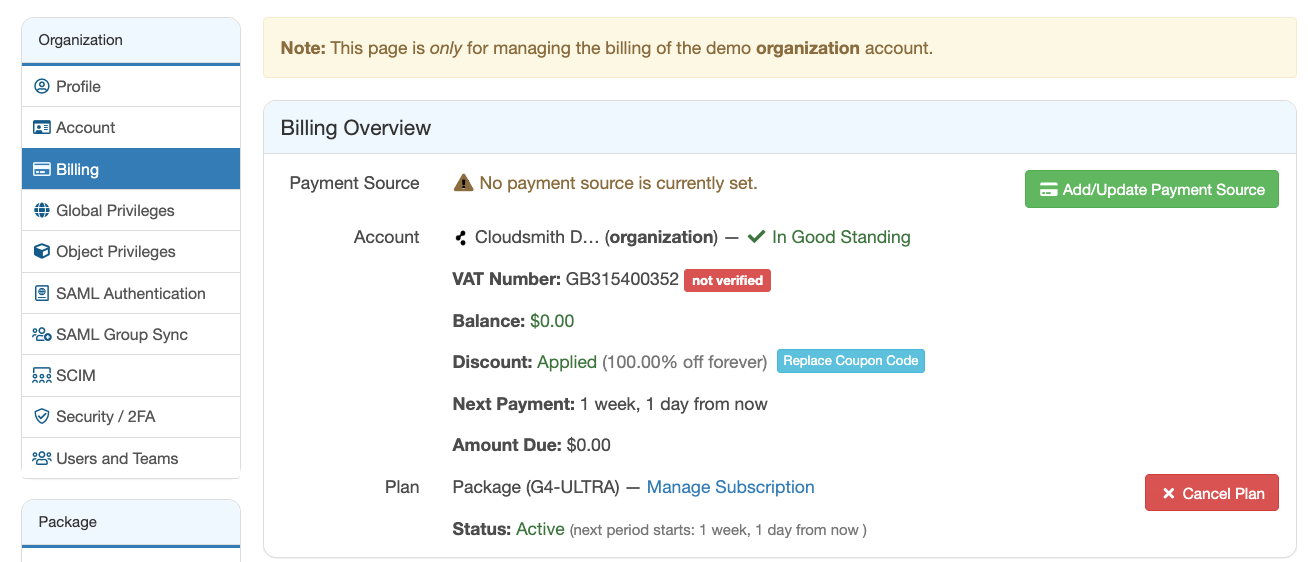This screenshot has height=562, width=1308.
Task: Go to Global Privileges section
Action: coord(115,211)
